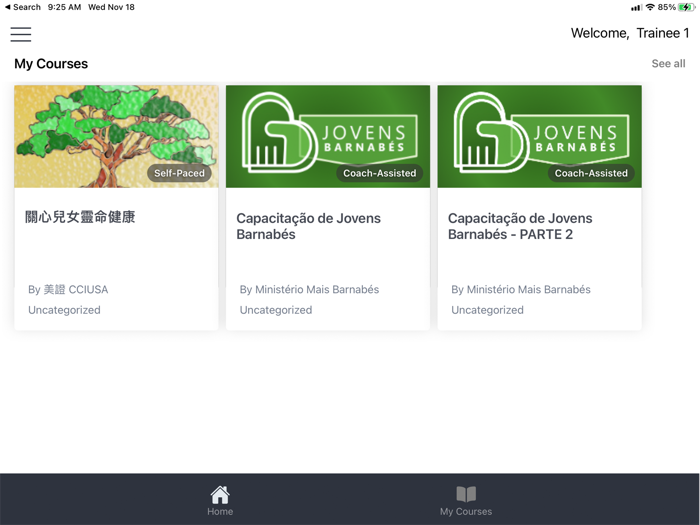Switch to Home tab label
The height and width of the screenshot is (525, 700).
tap(220, 512)
